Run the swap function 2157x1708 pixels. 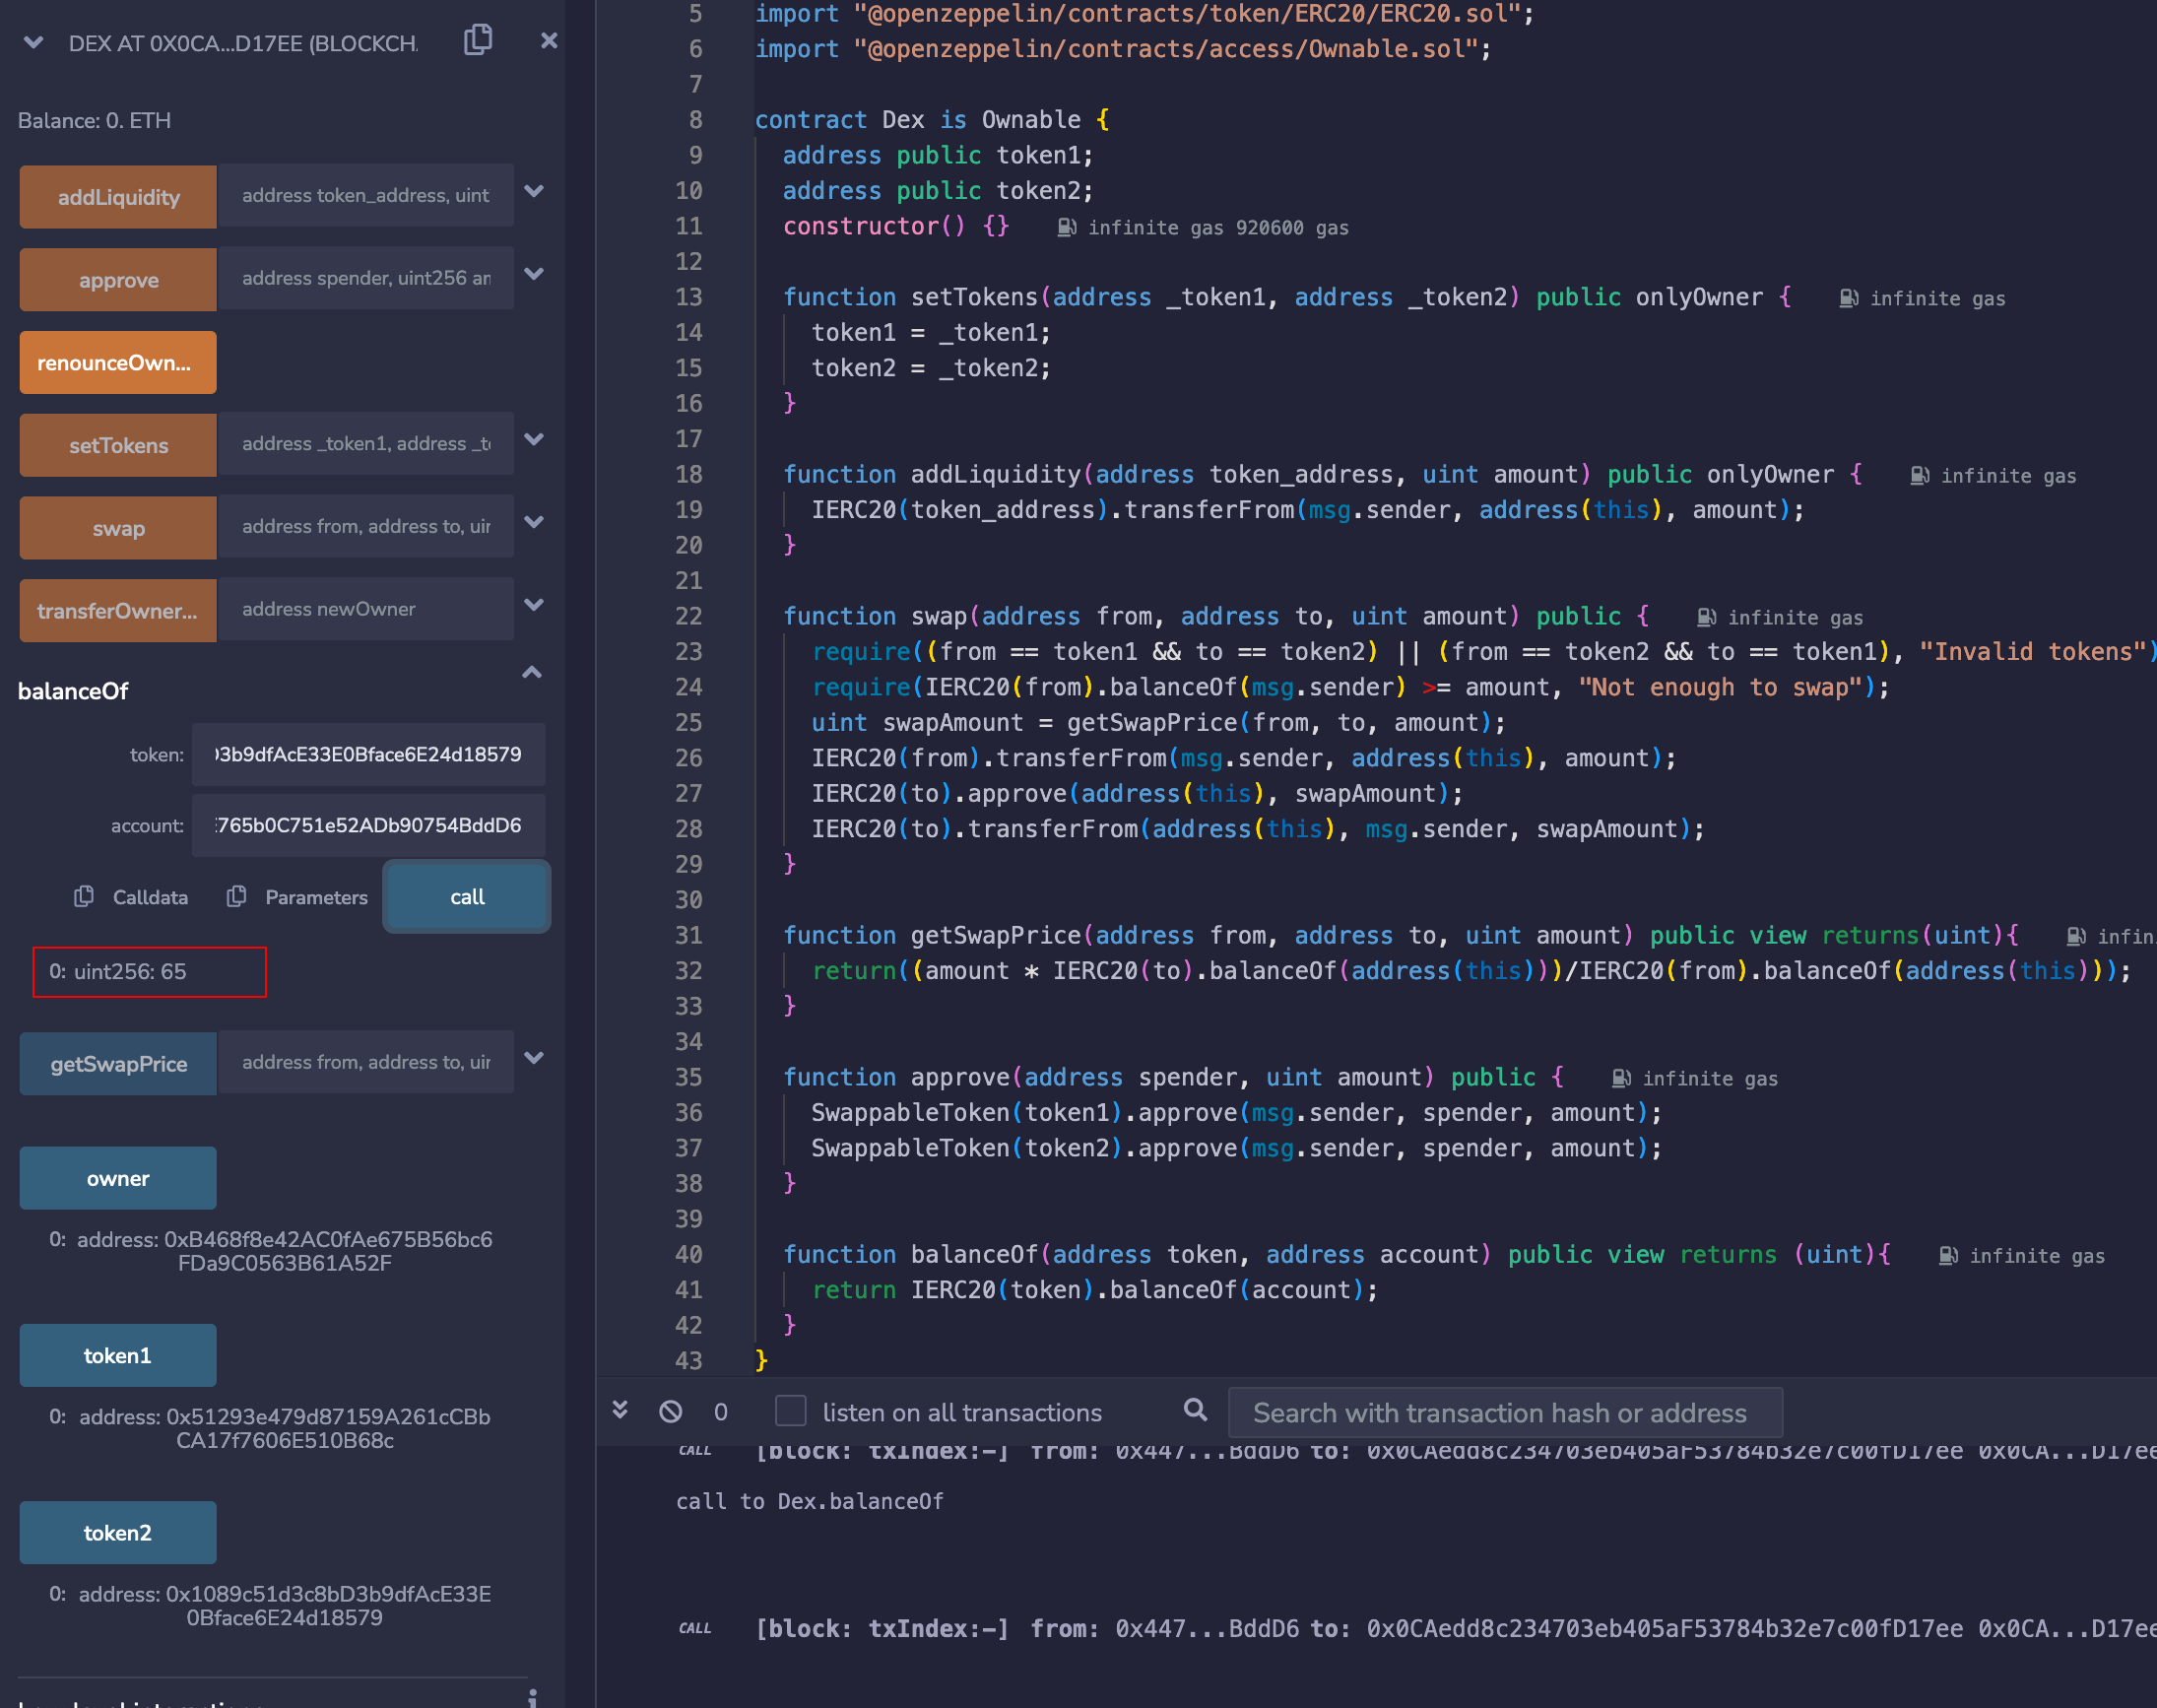(x=118, y=528)
